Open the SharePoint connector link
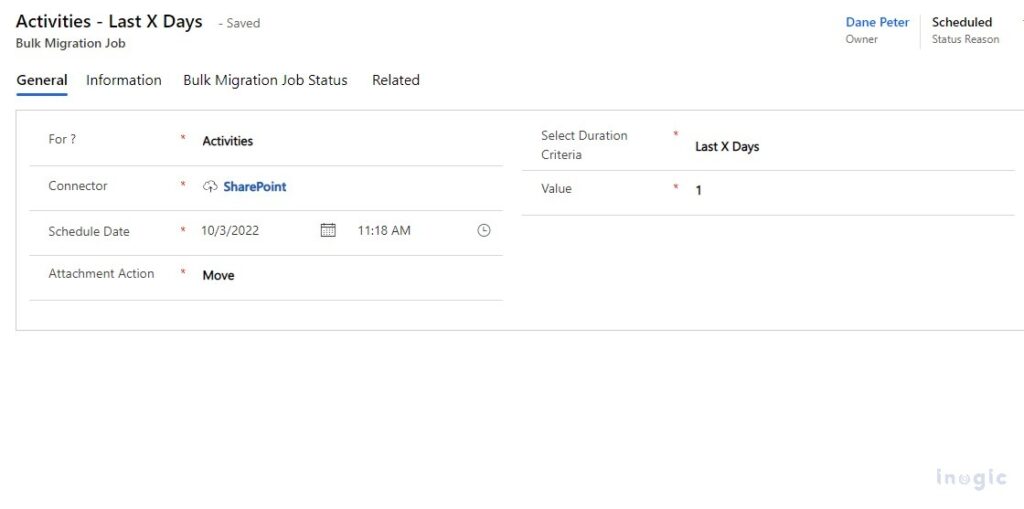Image resolution: width=1024 pixels, height=509 pixels. 255,187
